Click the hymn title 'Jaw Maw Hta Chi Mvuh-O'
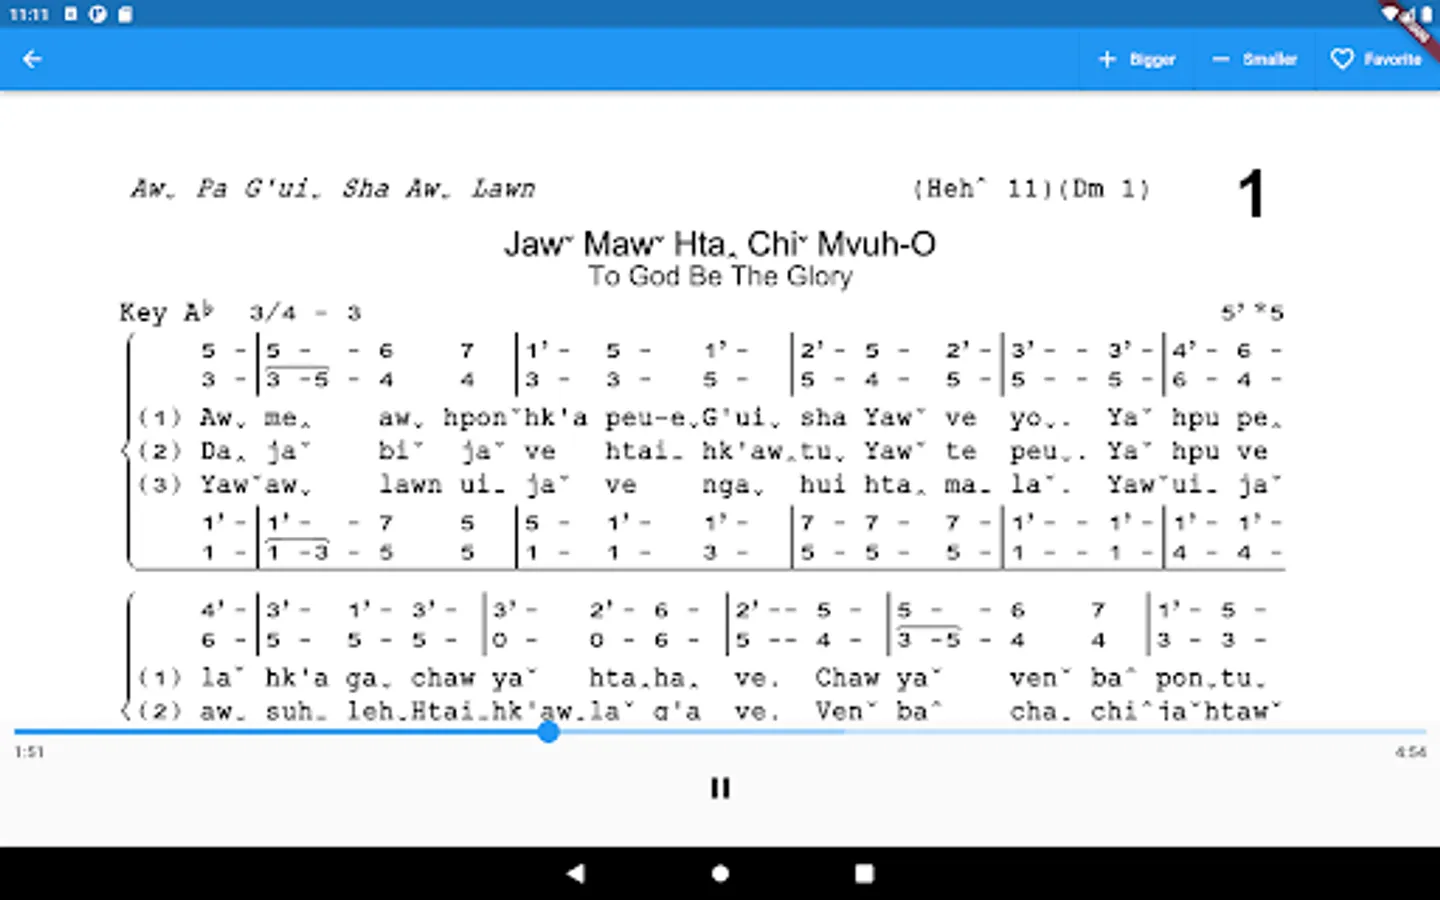 pos(720,244)
